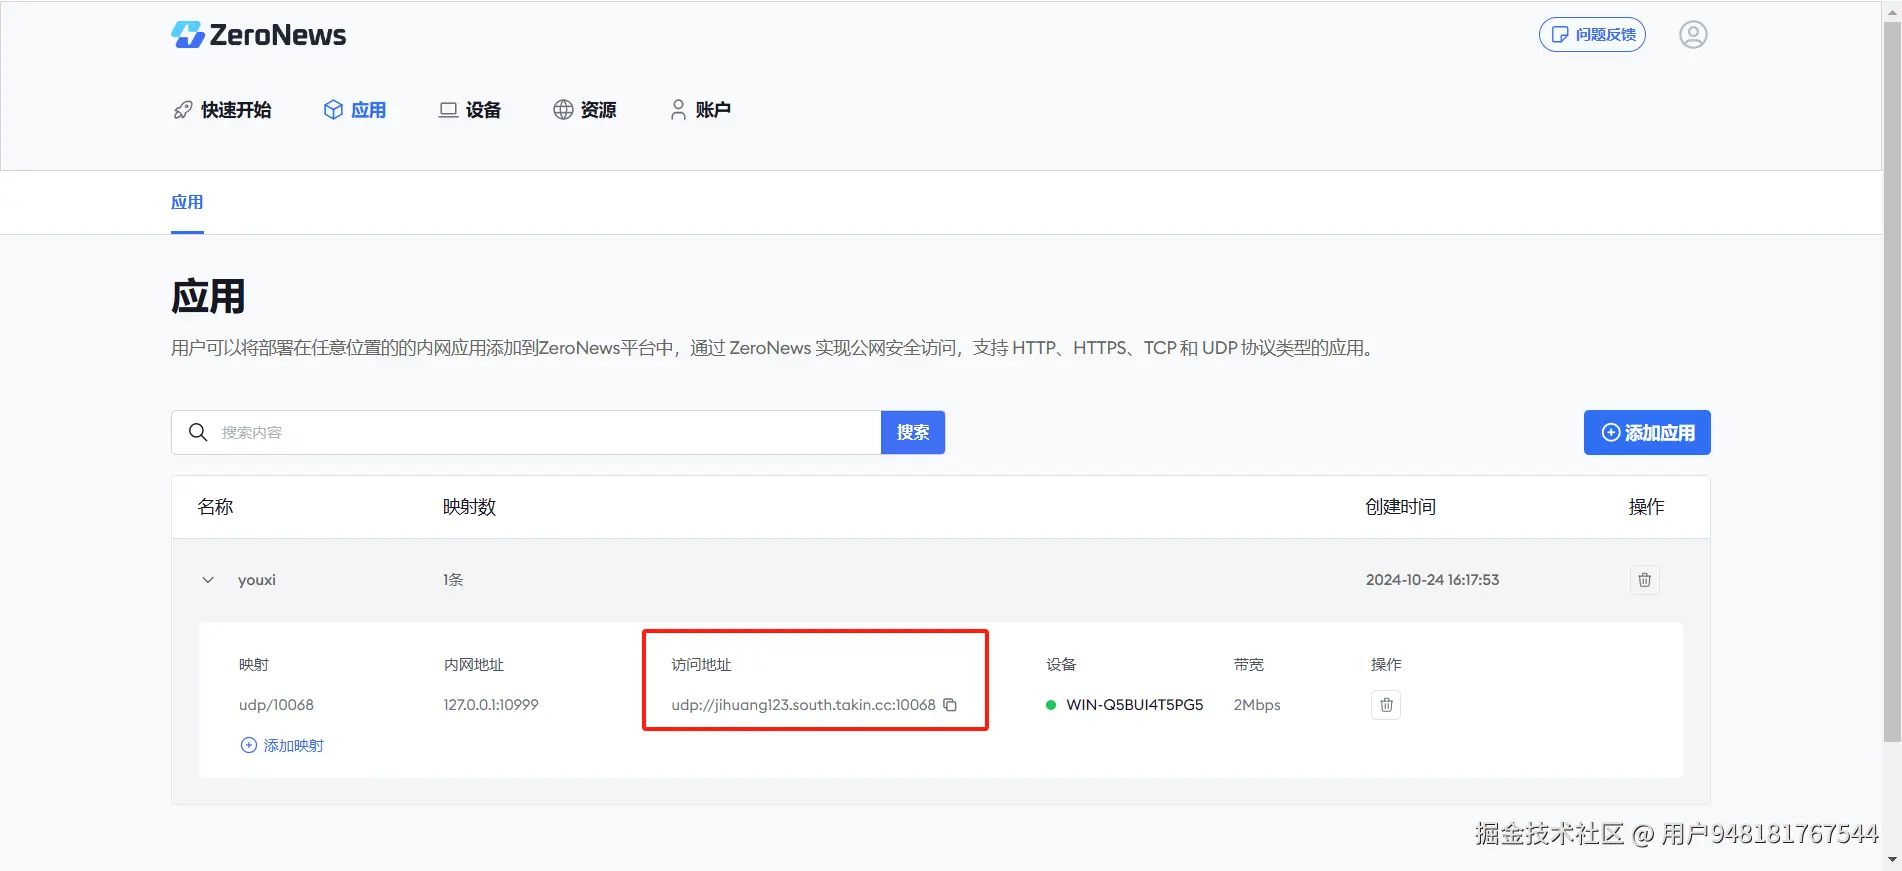The width and height of the screenshot is (1902, 871).
Task: Click the 问题反馈 feedback button
Action: click(x=1592, y=35)
